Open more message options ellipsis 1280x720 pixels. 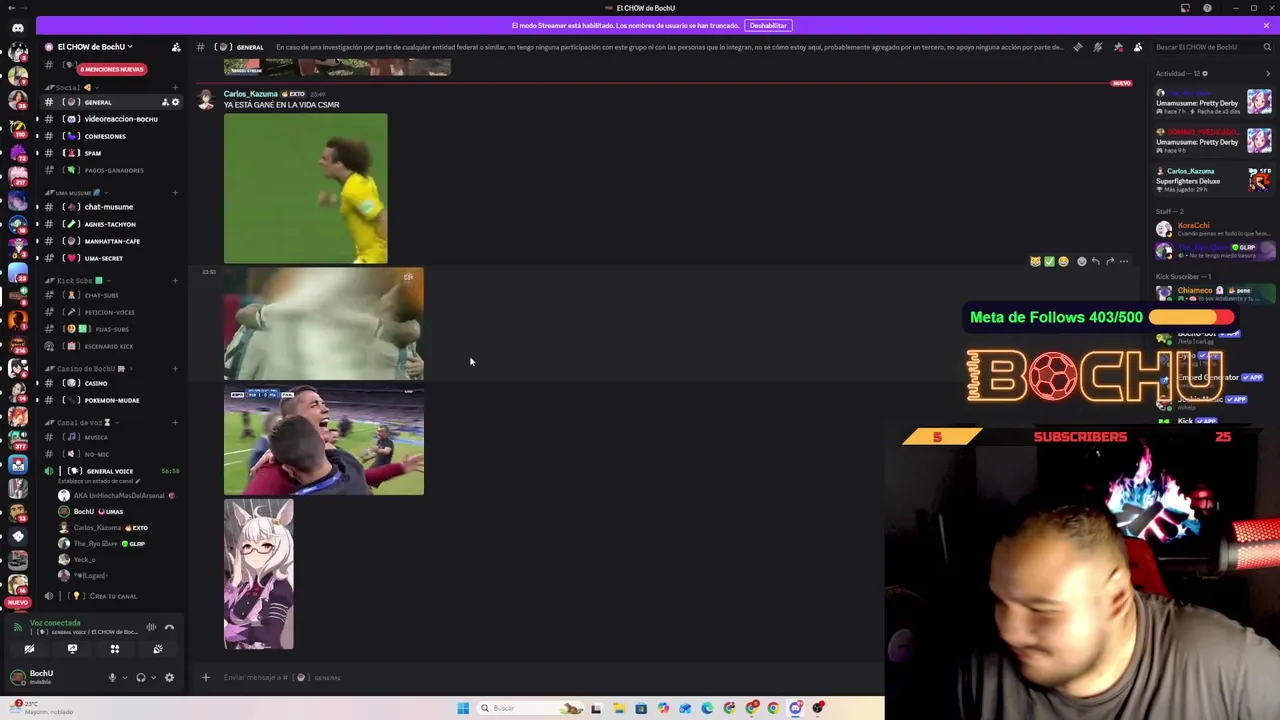(1124, 262)
